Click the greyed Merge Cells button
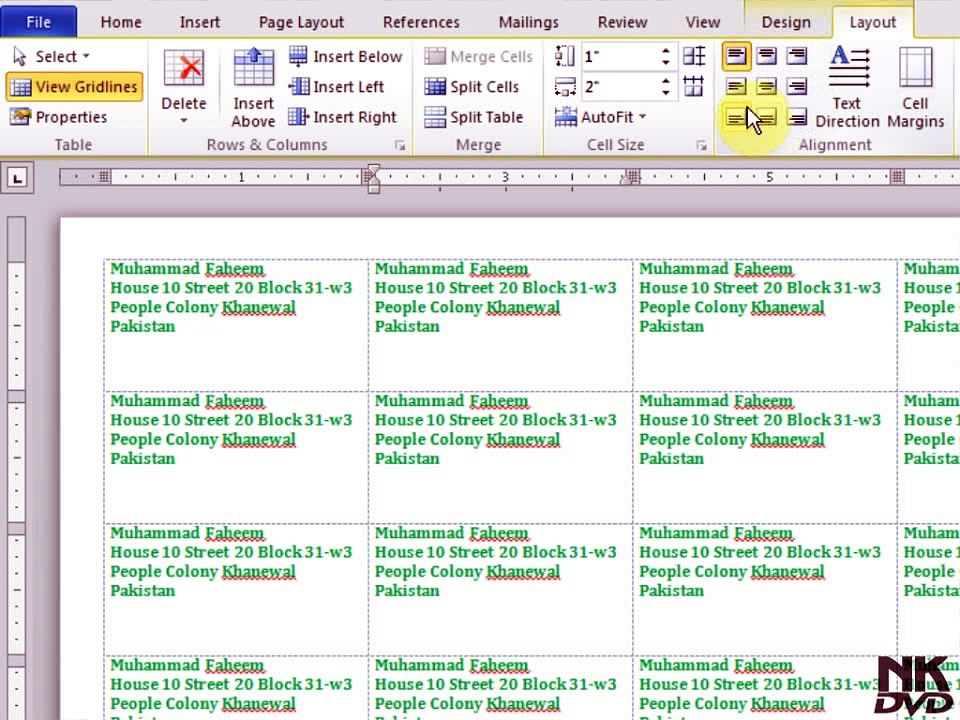960x720 pixels. pos(478,56)
